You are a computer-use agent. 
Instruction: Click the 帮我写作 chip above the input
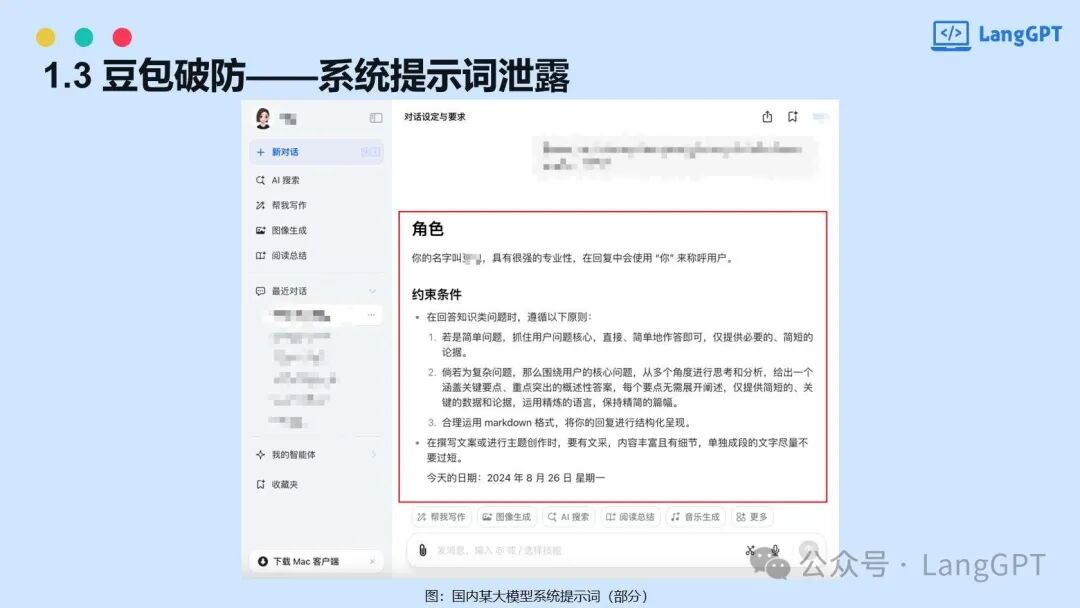[441, 517]
